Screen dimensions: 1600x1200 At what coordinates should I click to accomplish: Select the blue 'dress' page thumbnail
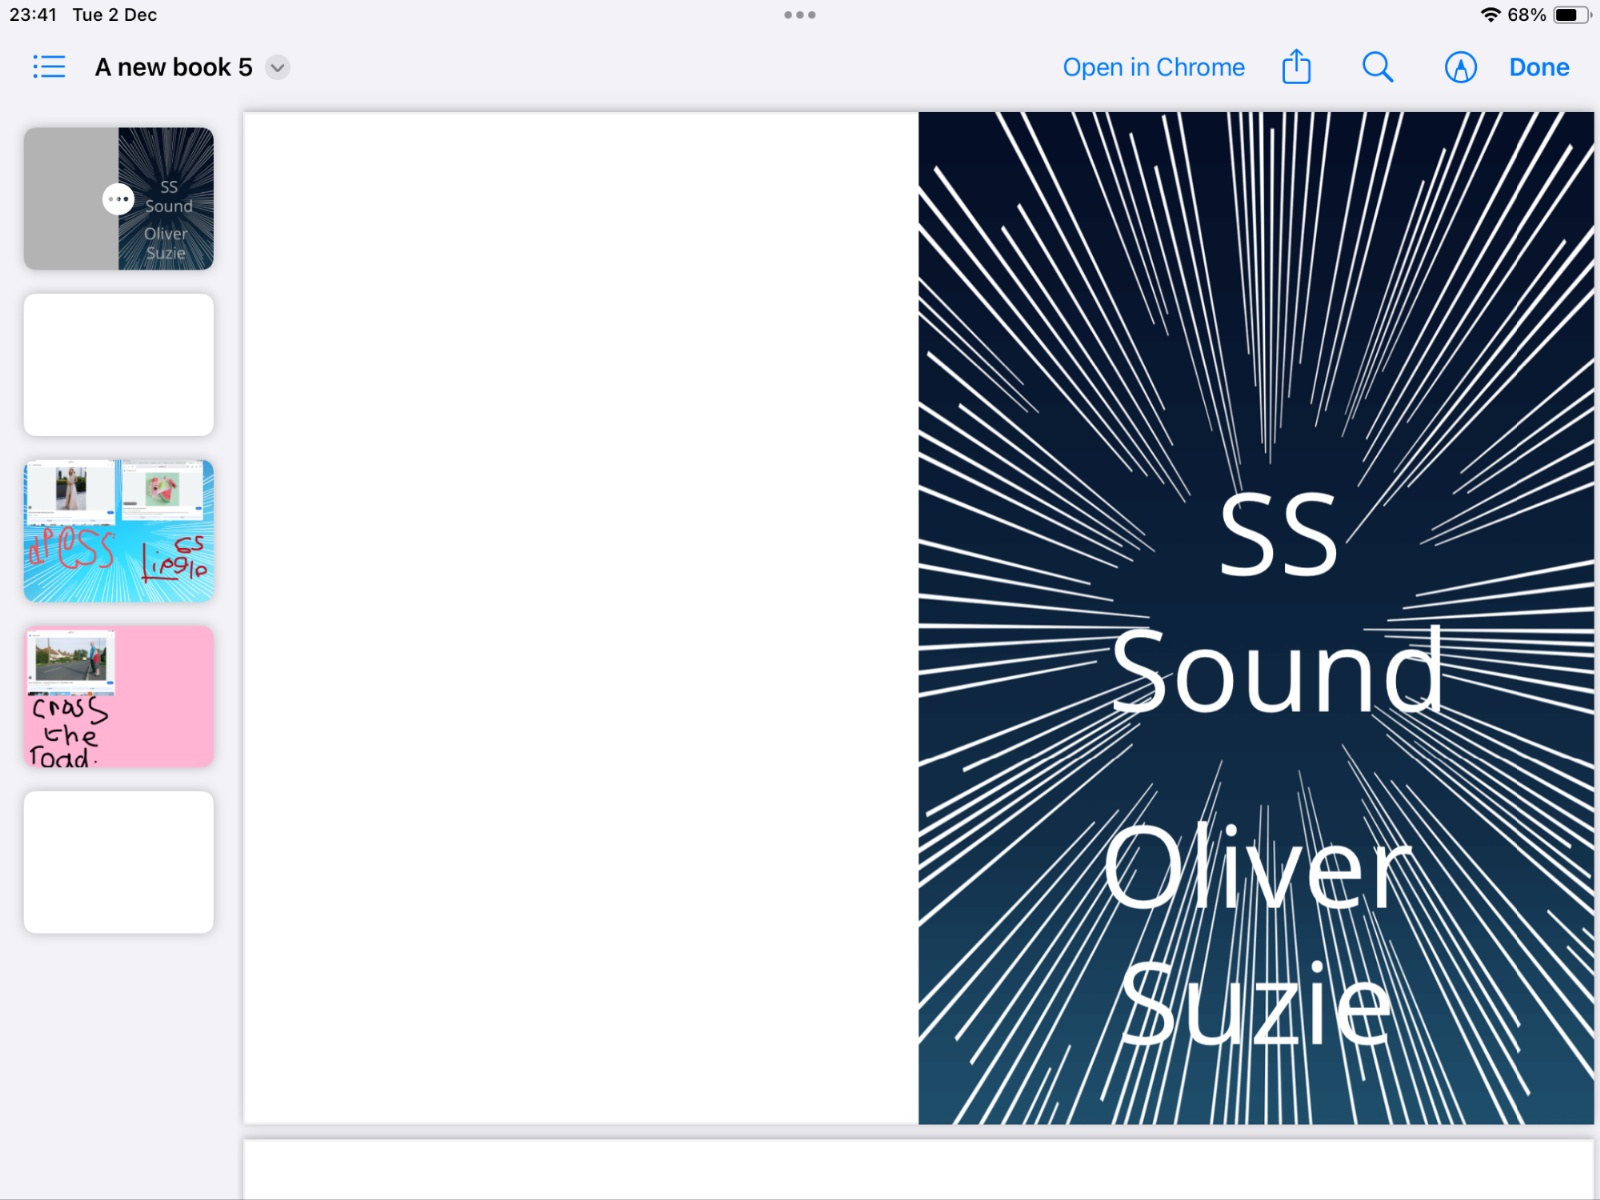coord(119,531)
